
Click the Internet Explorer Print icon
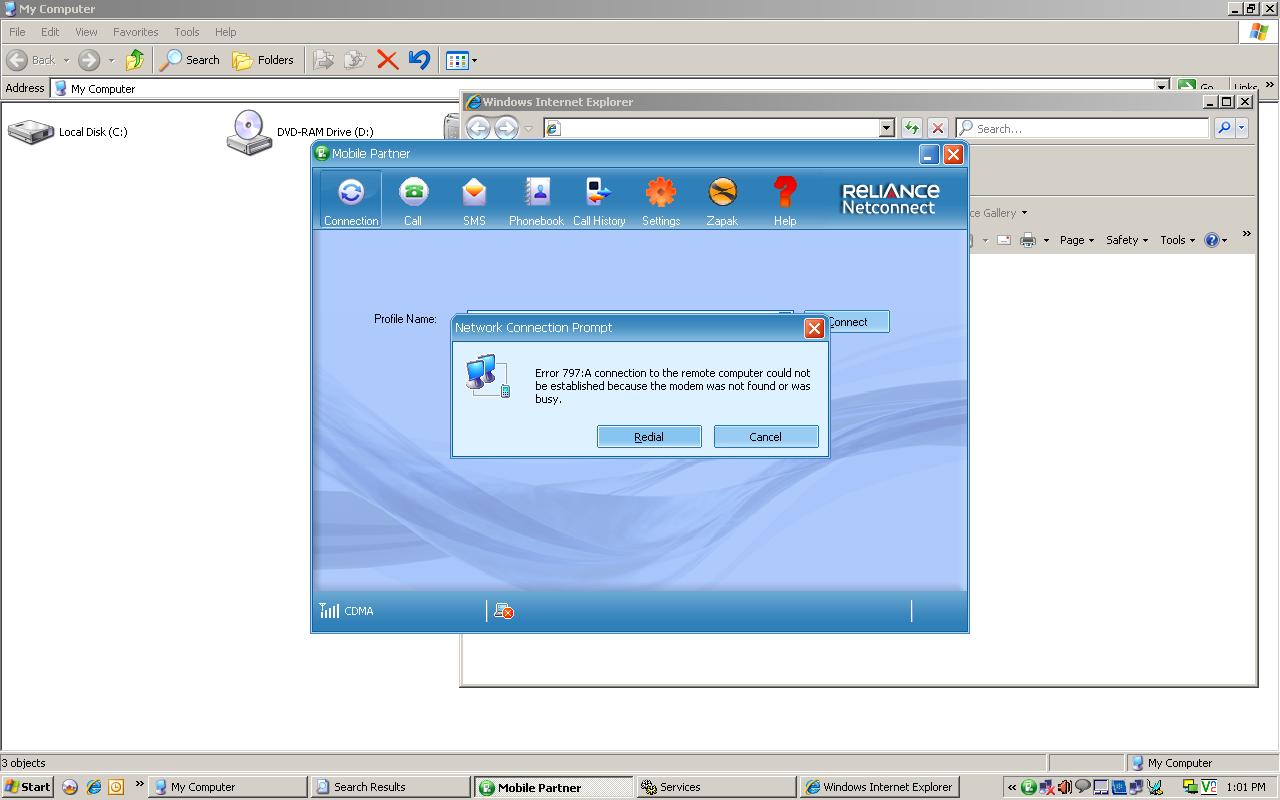[x=1027, y=240]
